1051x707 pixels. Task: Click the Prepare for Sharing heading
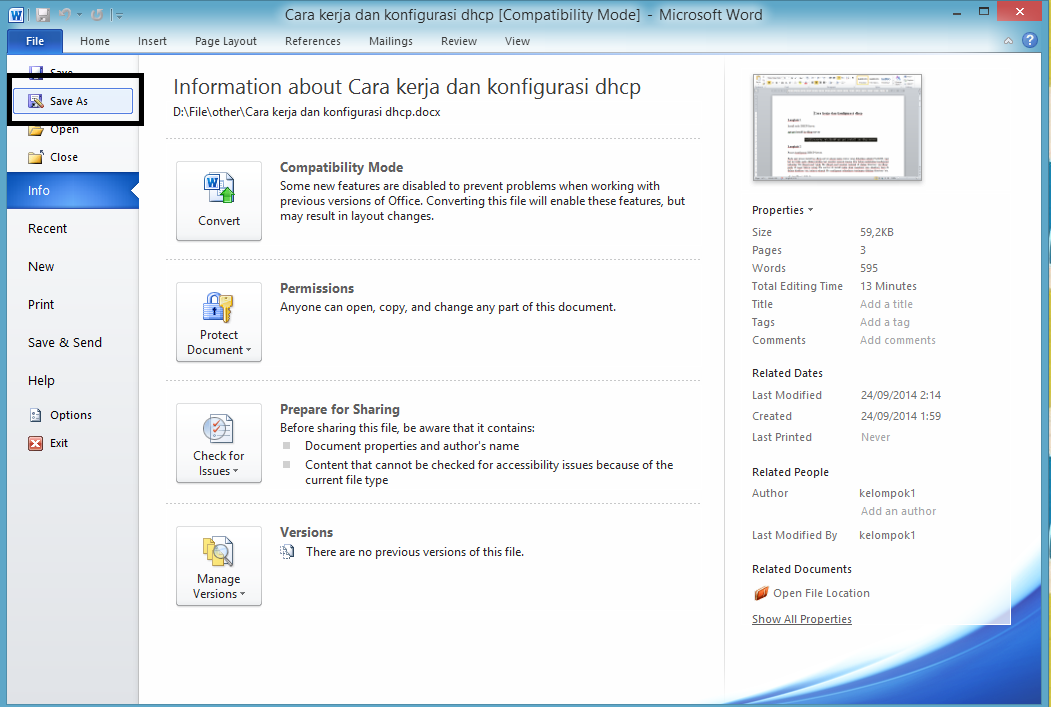(340, 409)
